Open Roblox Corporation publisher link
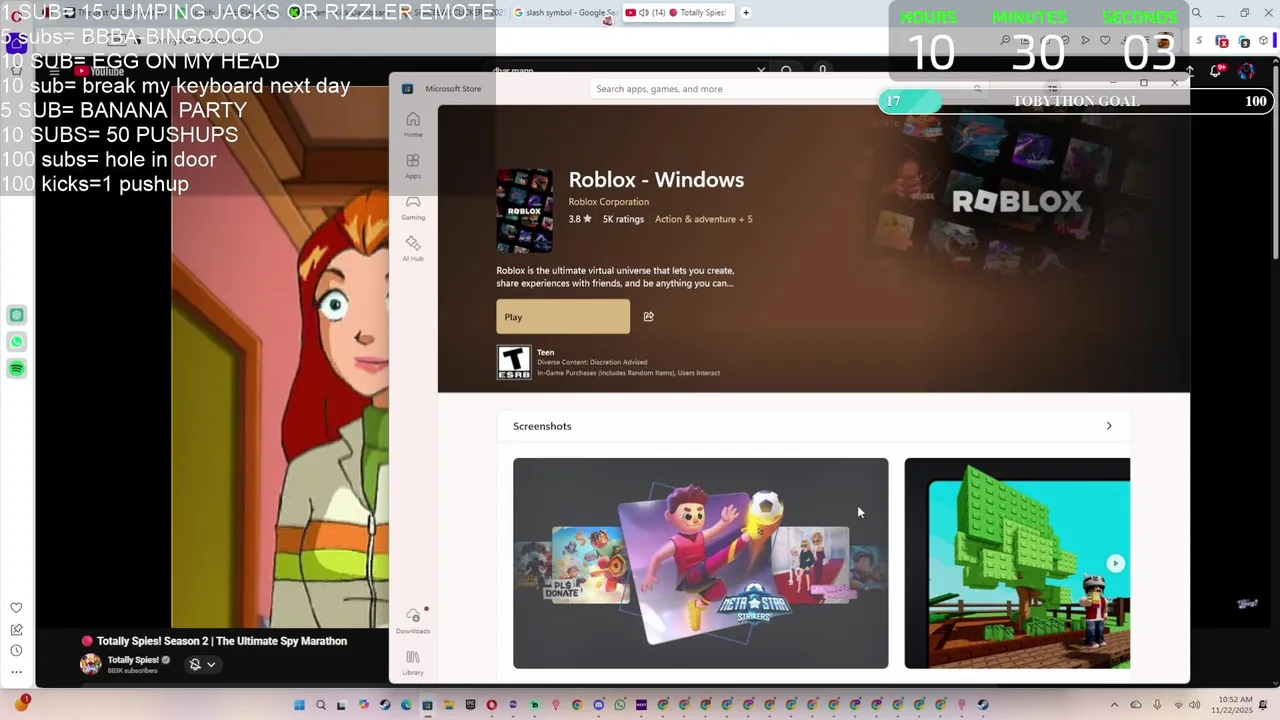Screen dimensions: 1280x720 pyautogui.click(x=608, y=201)
